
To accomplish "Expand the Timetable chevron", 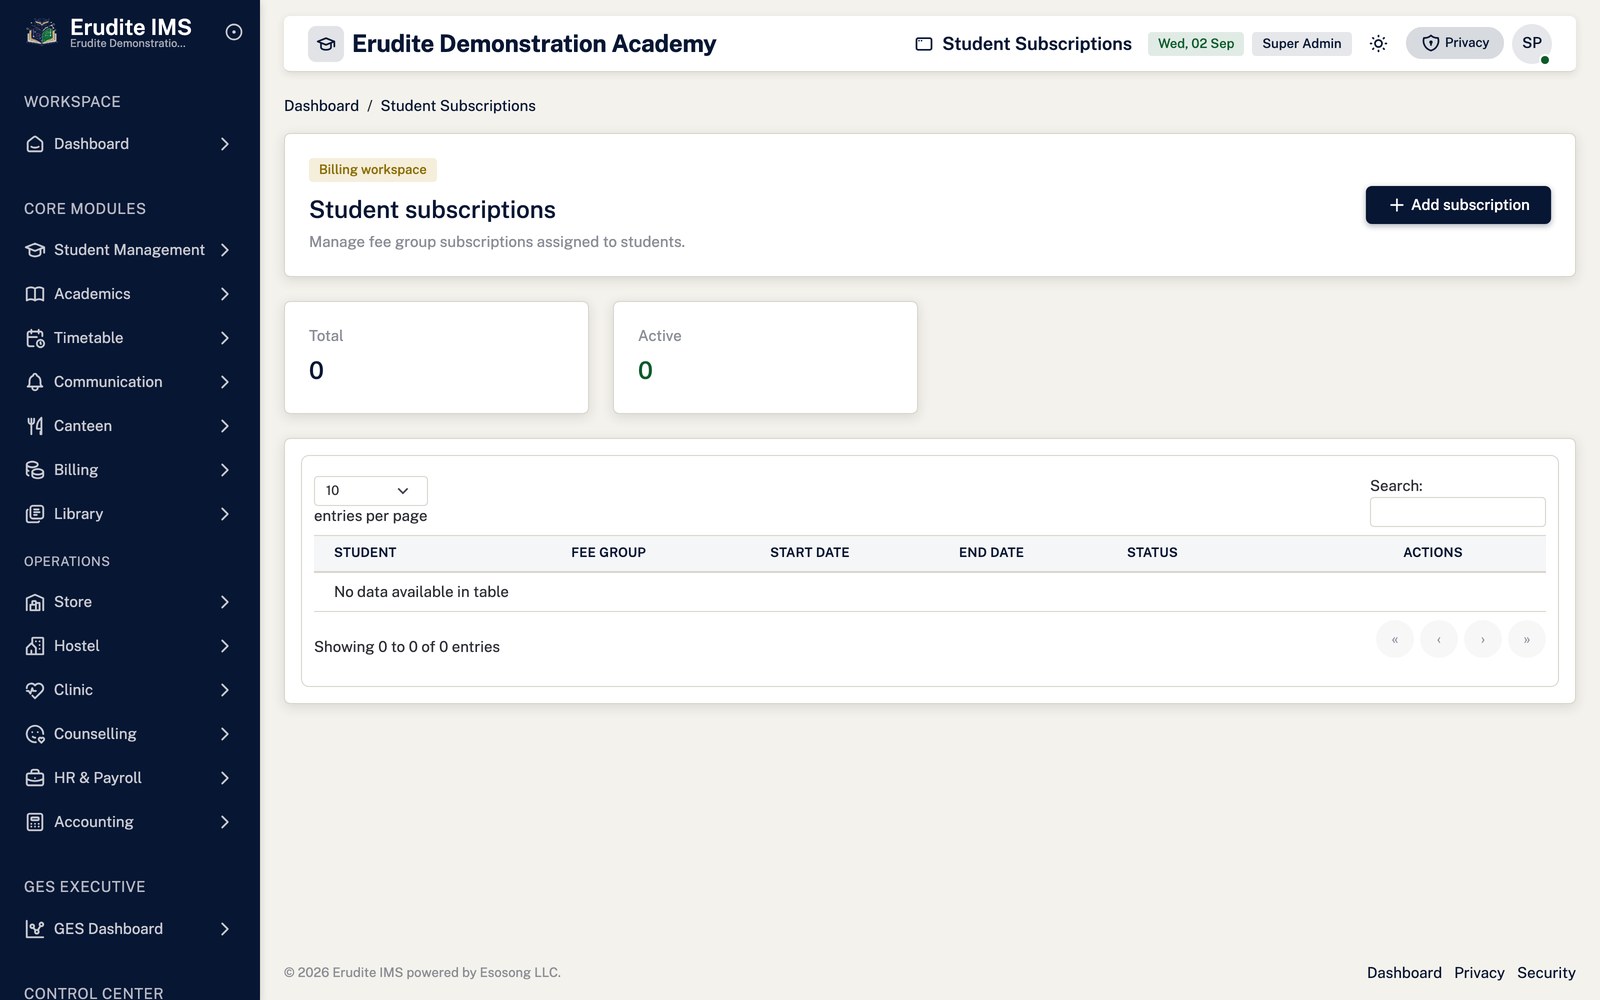I will (x=225, y=338).
